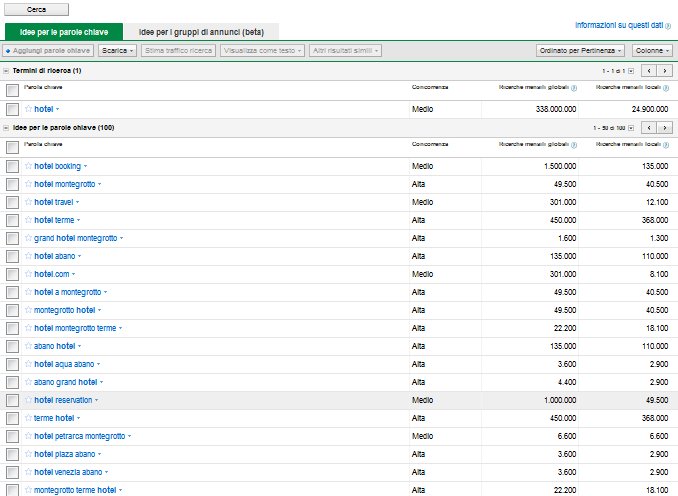Switch to 'Idee per i gruppi di annunci (beta)' tab

coord(201,32)
